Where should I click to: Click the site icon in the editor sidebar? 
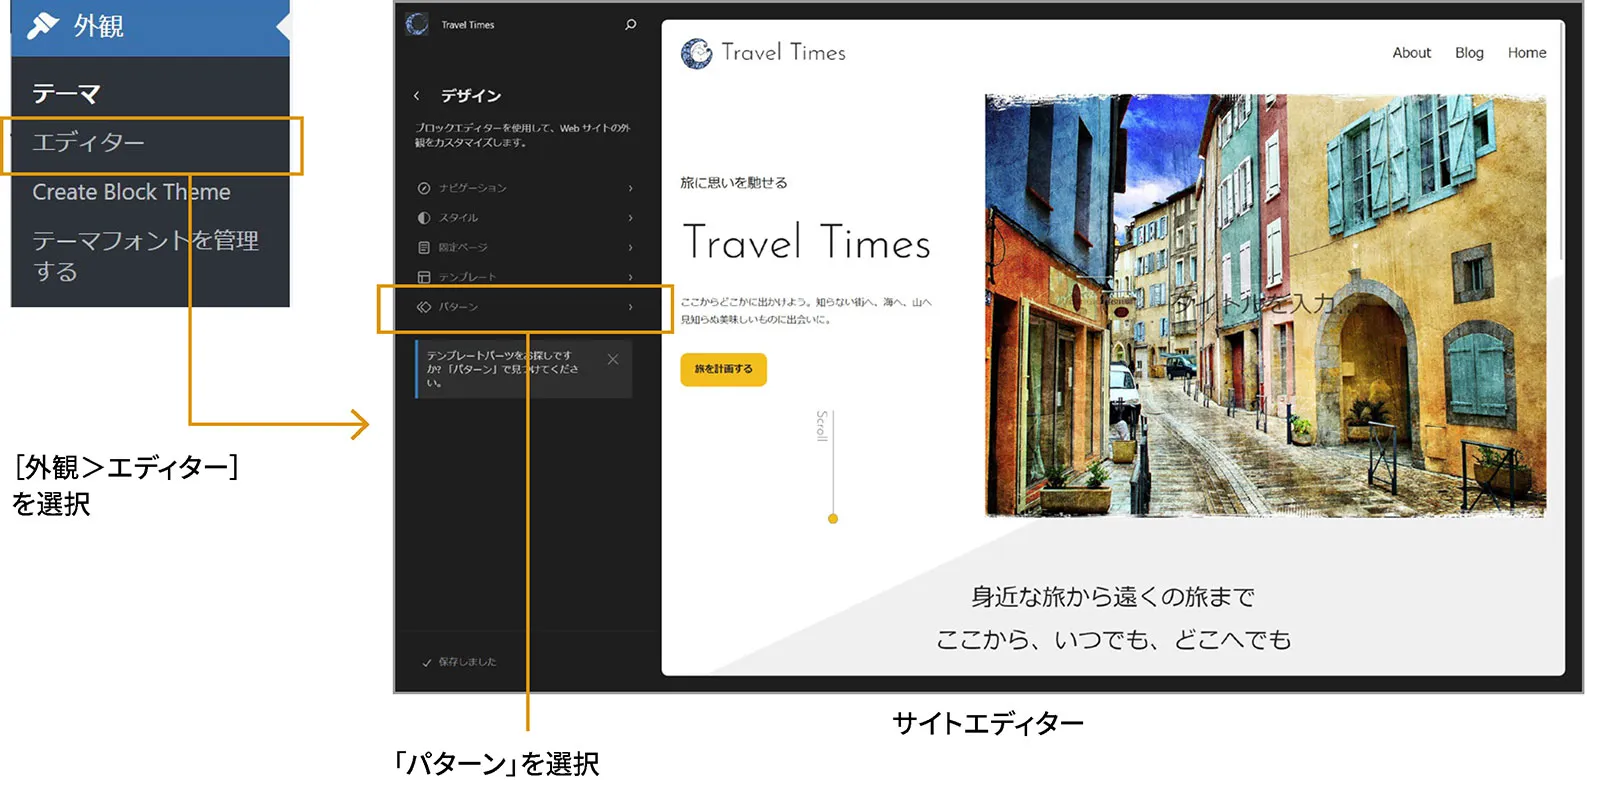click(x=416, y=24)
